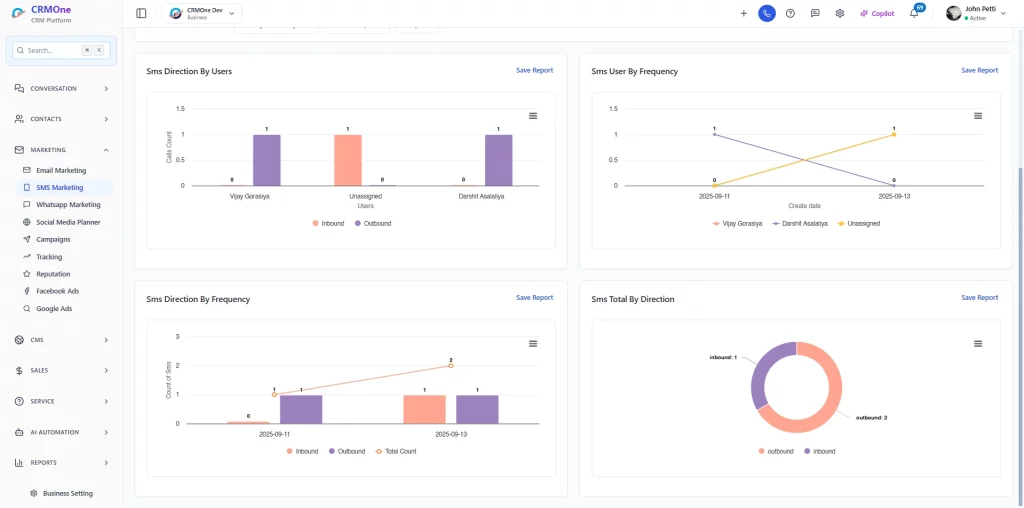
Task: Save Report for Sms User By Frequency
Action: 980,71
